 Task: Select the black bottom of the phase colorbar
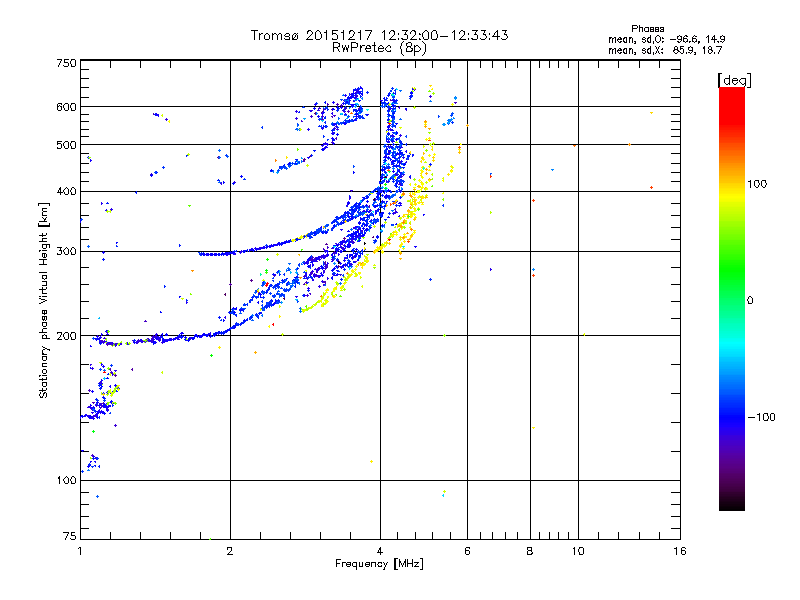(732, 503)
